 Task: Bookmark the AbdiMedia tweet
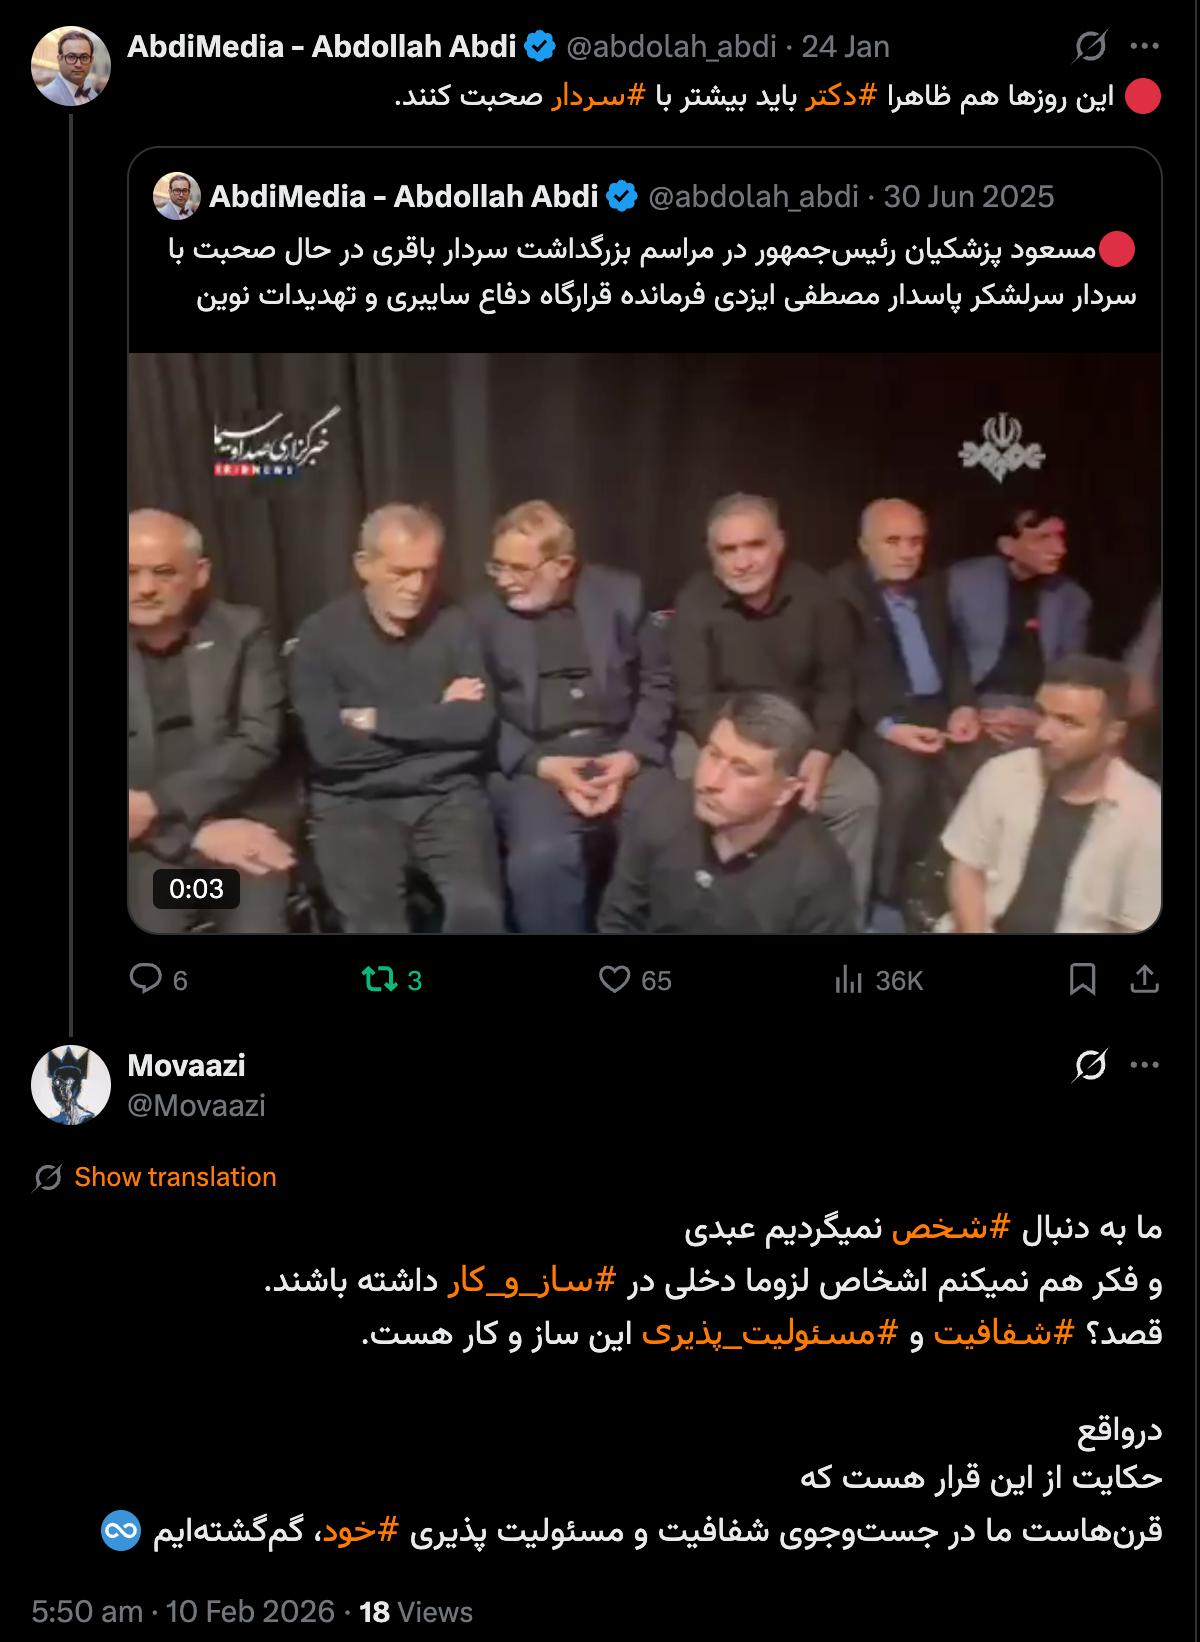[1082, 979]
